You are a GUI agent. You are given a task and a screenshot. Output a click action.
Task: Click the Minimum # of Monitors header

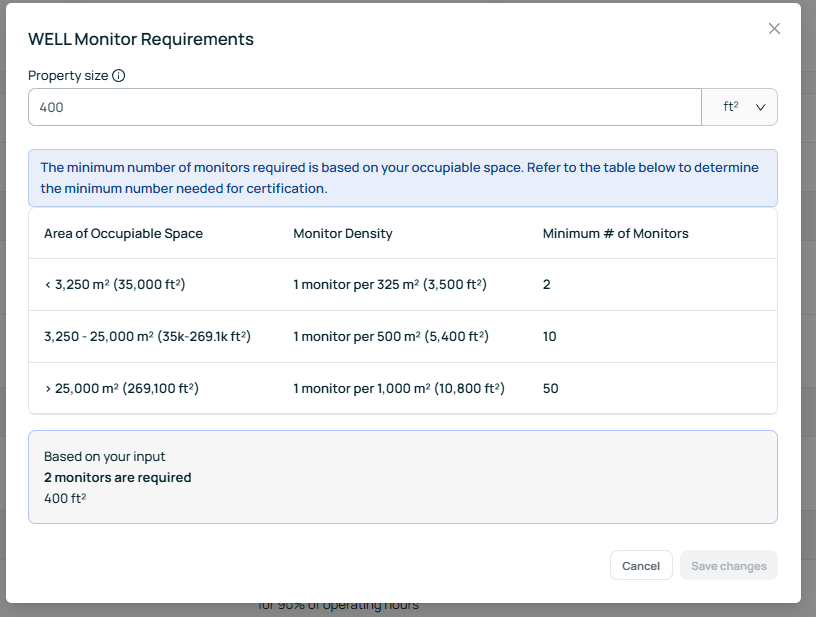[x=615, y=234]
